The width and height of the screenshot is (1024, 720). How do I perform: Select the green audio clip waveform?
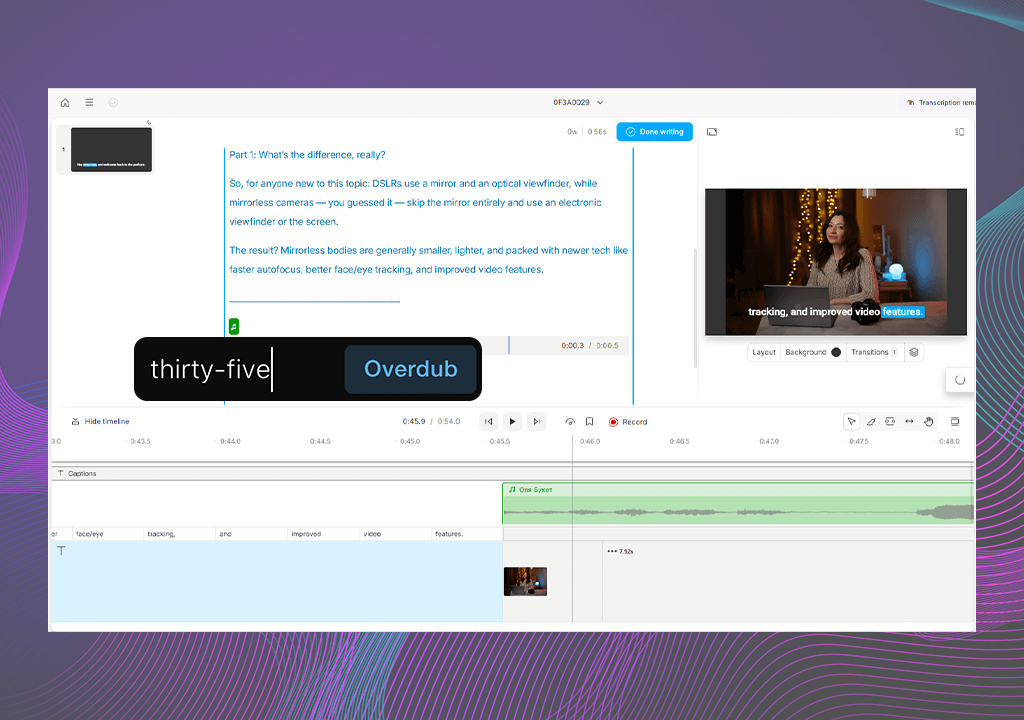pos(738,504)
